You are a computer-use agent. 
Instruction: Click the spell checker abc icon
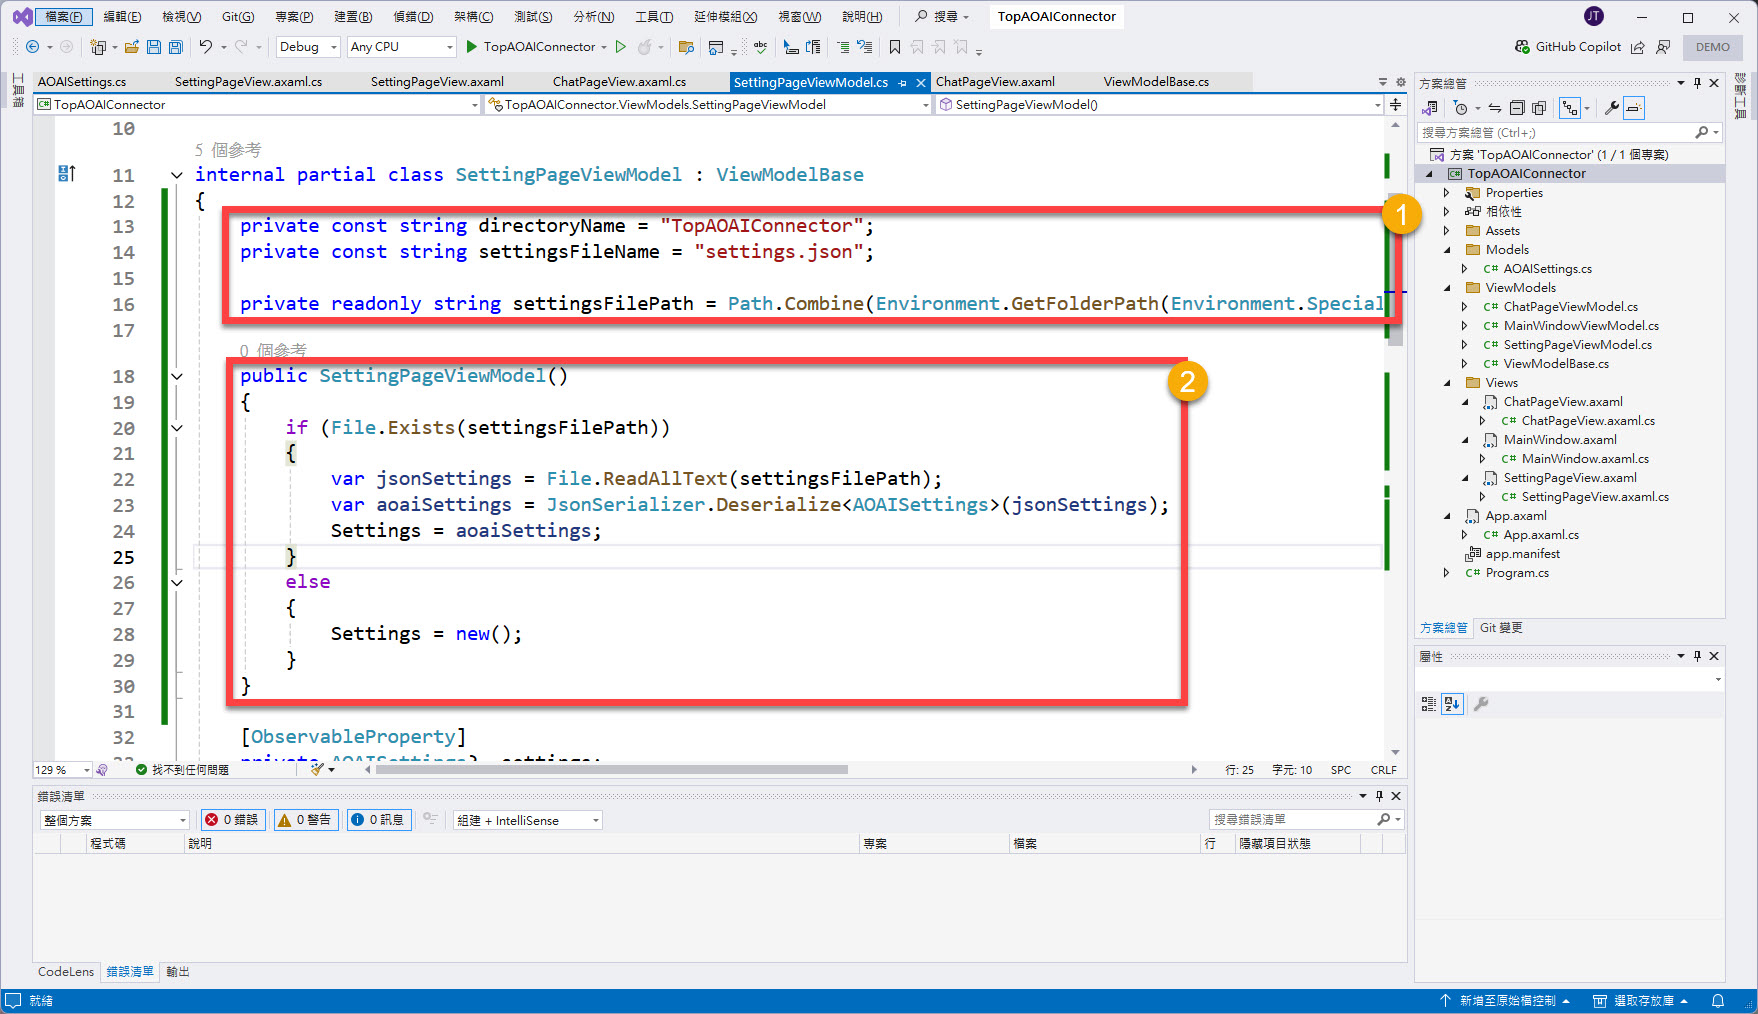point(761,47)
